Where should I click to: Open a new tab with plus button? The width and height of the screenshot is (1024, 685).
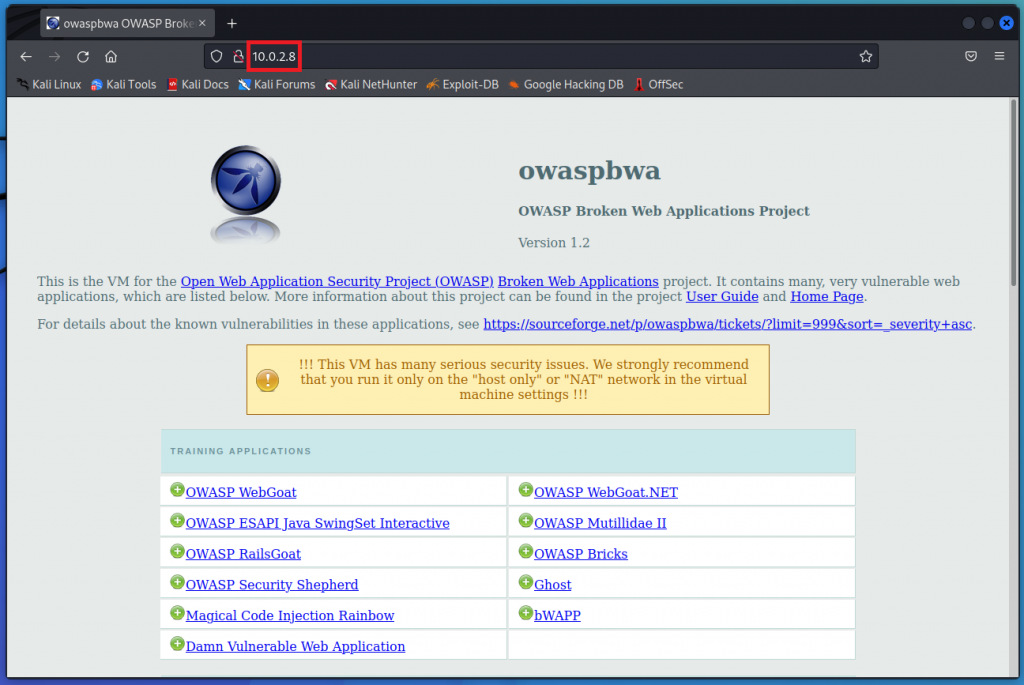pyautogui.click(x=232, y=24)
